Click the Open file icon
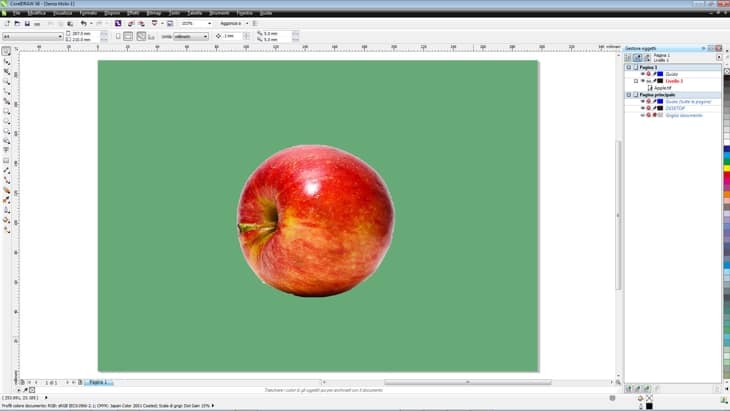Image resolution: width=730 pixels, height=411 pixels. pos(17,23)
